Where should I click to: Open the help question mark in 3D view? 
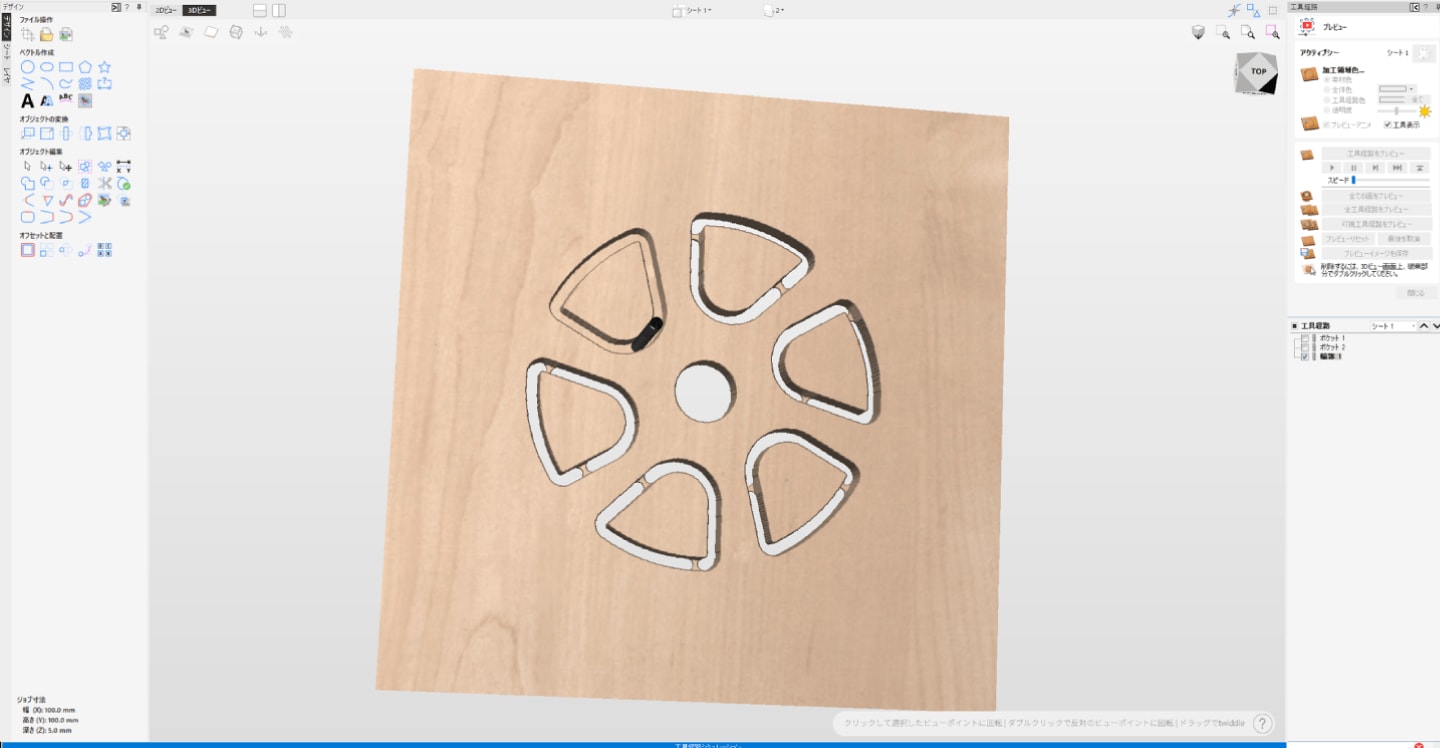(x=1263, y=723)
